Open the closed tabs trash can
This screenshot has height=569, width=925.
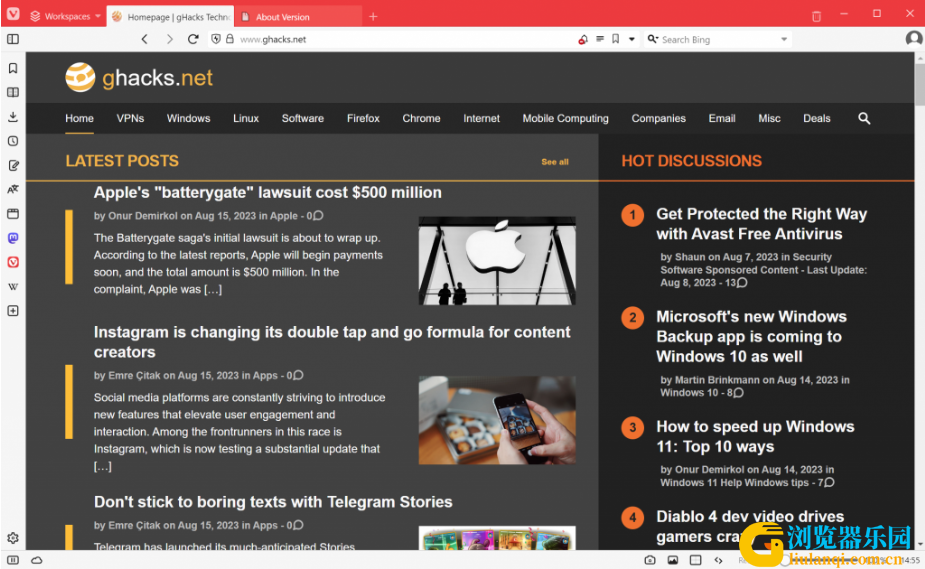point(816,17)
